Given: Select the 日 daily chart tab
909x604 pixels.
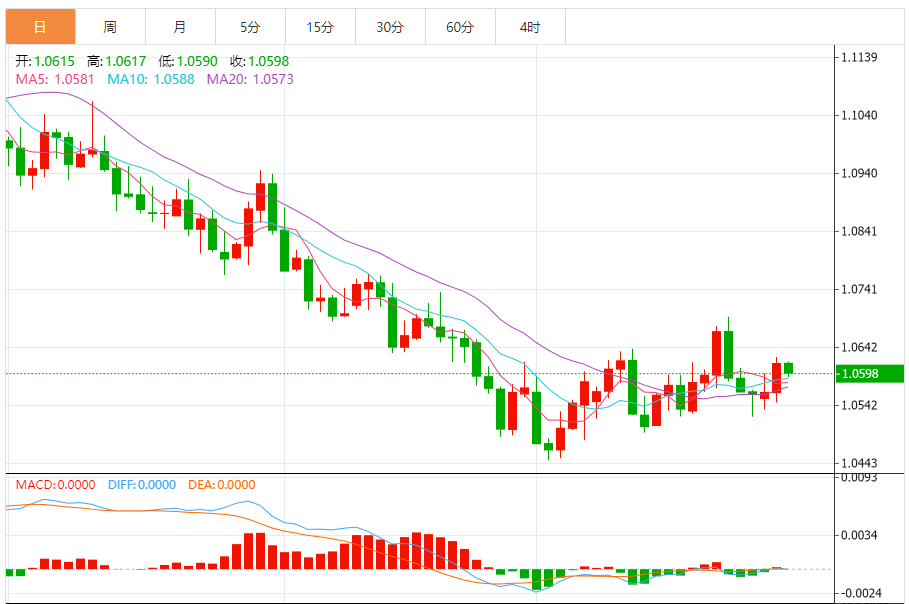Looking at the screenshot, I should click(40, 27).
